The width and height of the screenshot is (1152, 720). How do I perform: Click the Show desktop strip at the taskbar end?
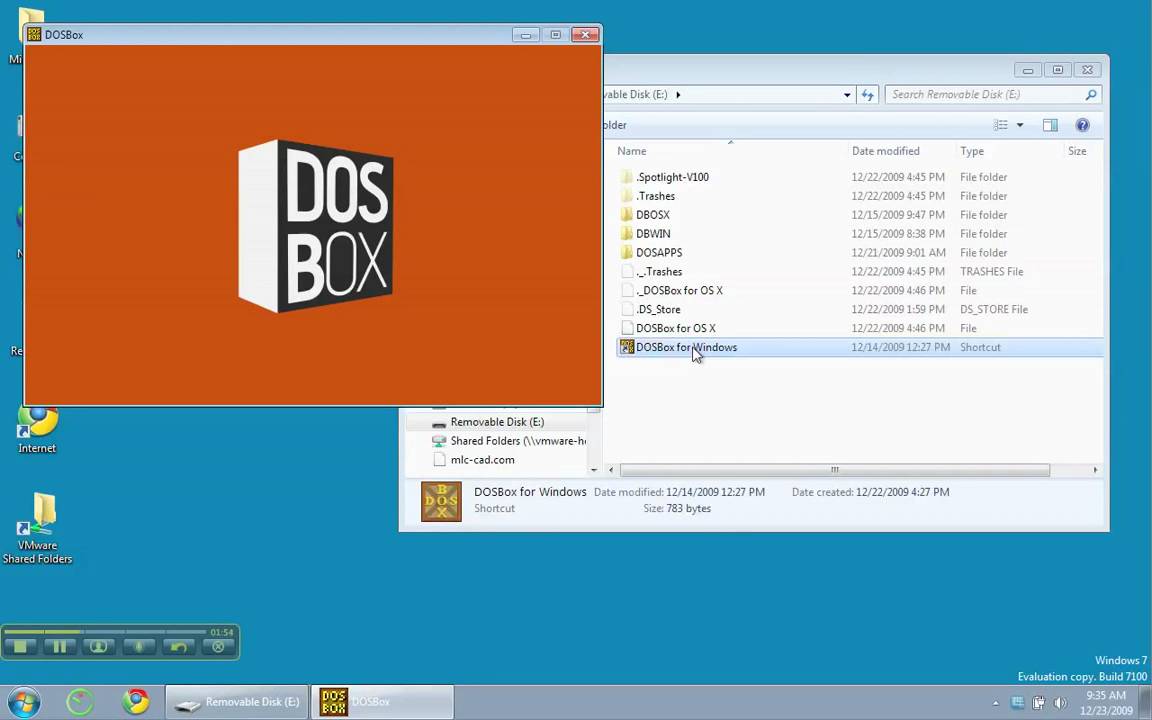(x=1145, y=702)
